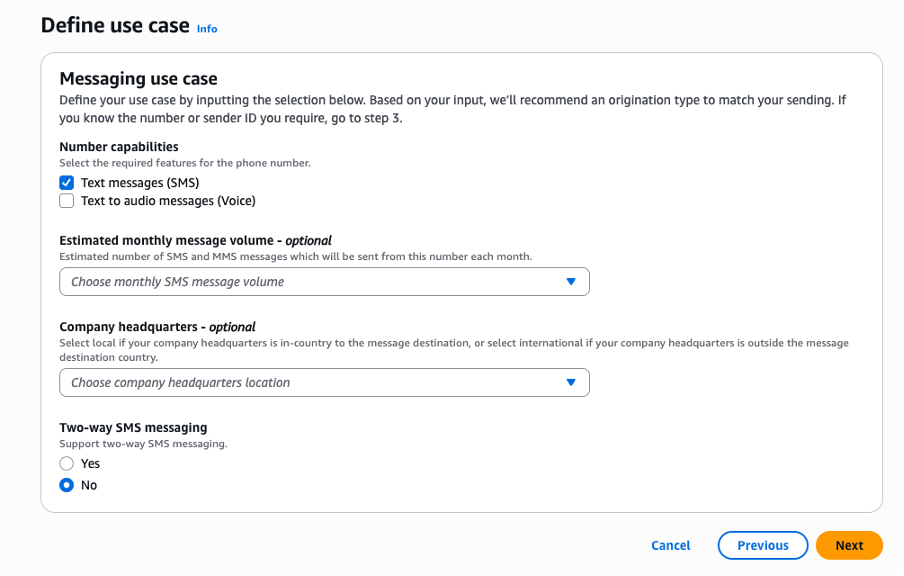Screen dimensions: 904x576
Task: Enable Text to audio messages (Voice) checkbox
Action: [x=67, y=201]
